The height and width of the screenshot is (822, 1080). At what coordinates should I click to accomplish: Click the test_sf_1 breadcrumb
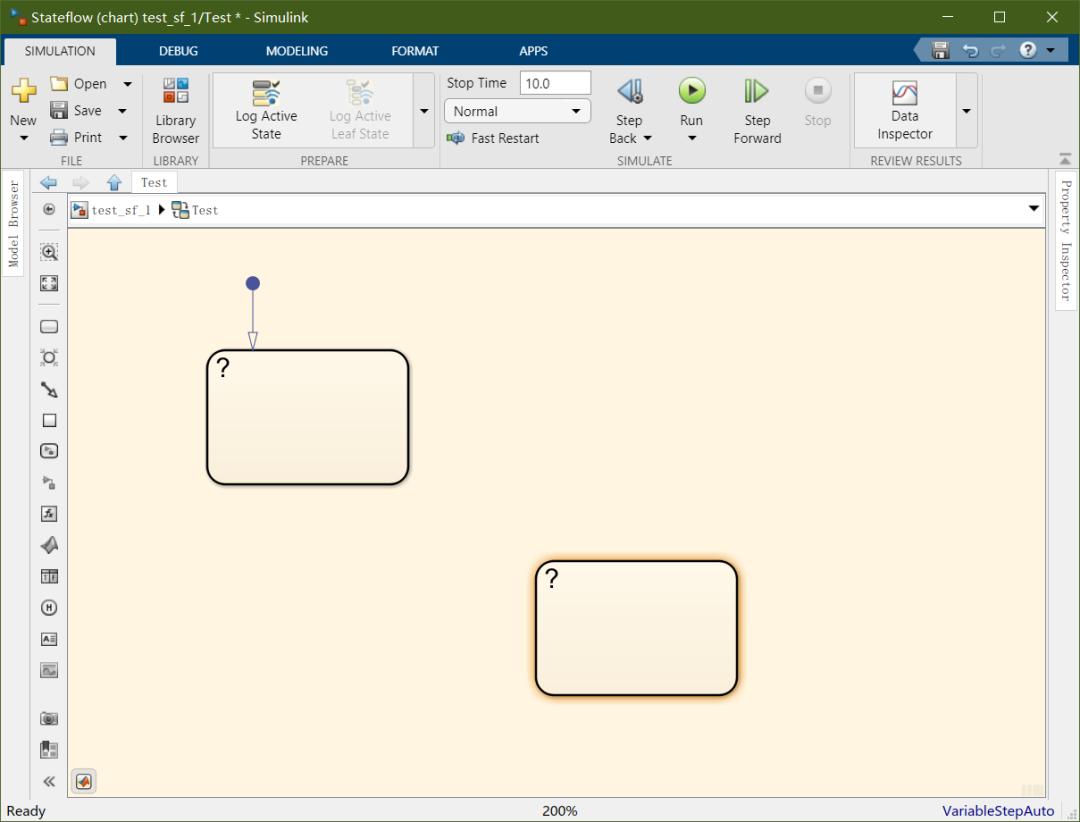tap(120, 210)
